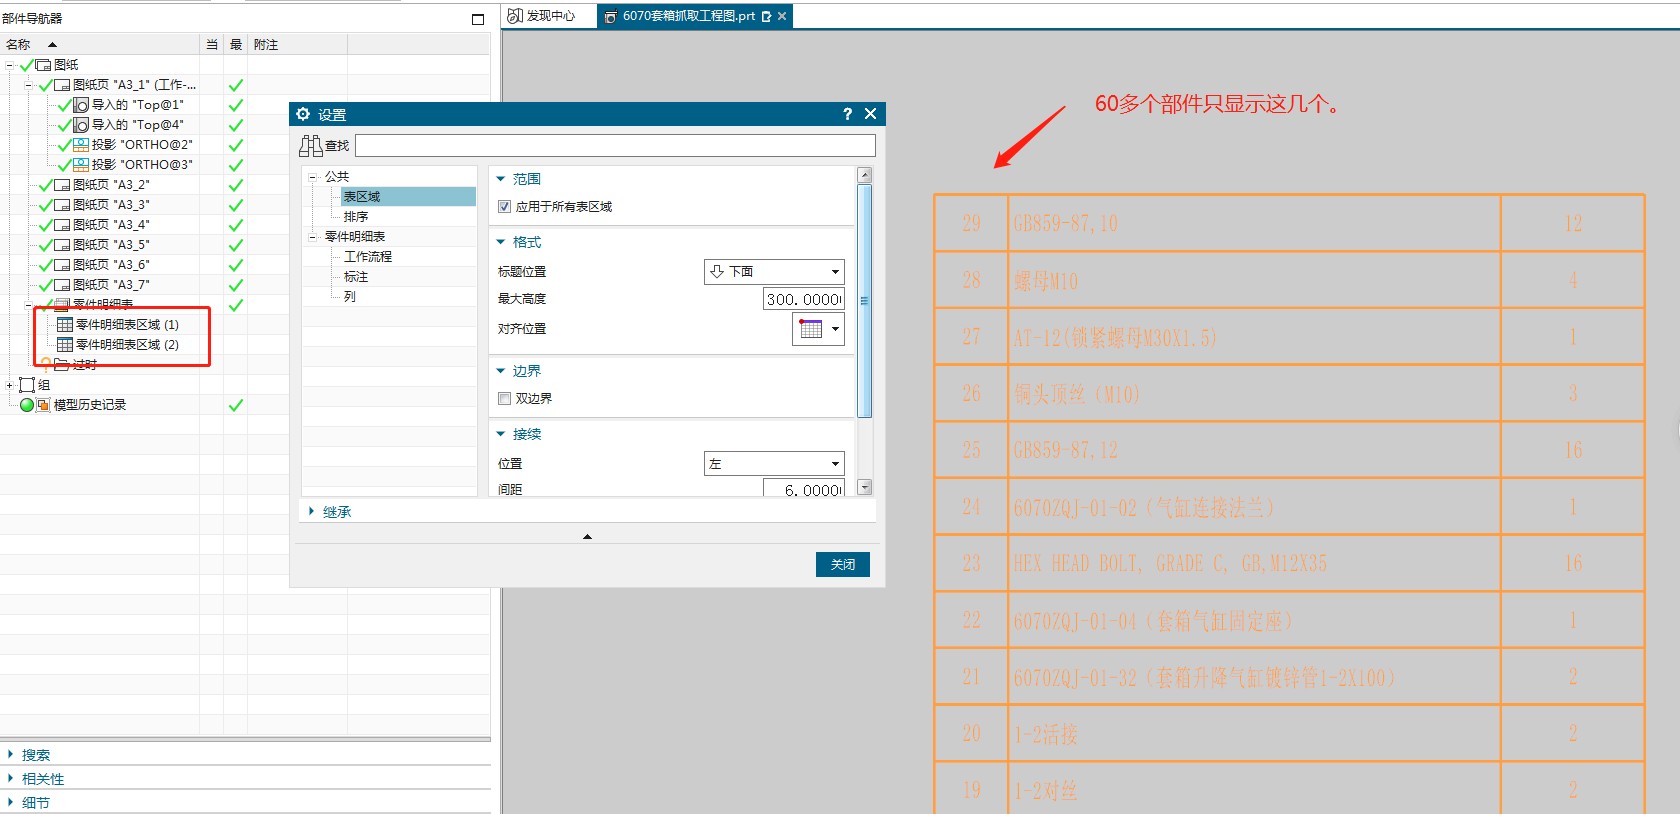The image size is (1680, 814).
Task: Collapse the 边界 section
Action: pos(501,371)
